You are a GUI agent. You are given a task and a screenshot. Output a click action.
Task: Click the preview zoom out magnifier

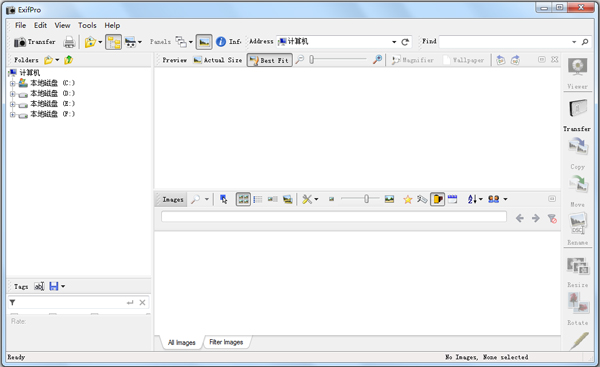tap(300, 59)
